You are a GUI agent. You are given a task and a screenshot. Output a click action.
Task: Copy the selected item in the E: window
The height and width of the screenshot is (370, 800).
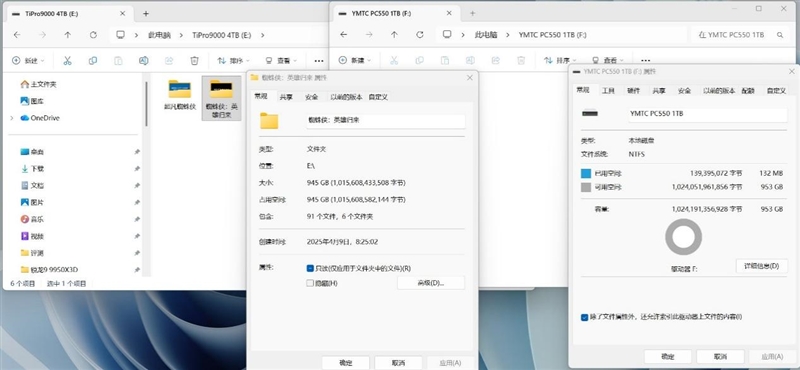tap(93, 61)
